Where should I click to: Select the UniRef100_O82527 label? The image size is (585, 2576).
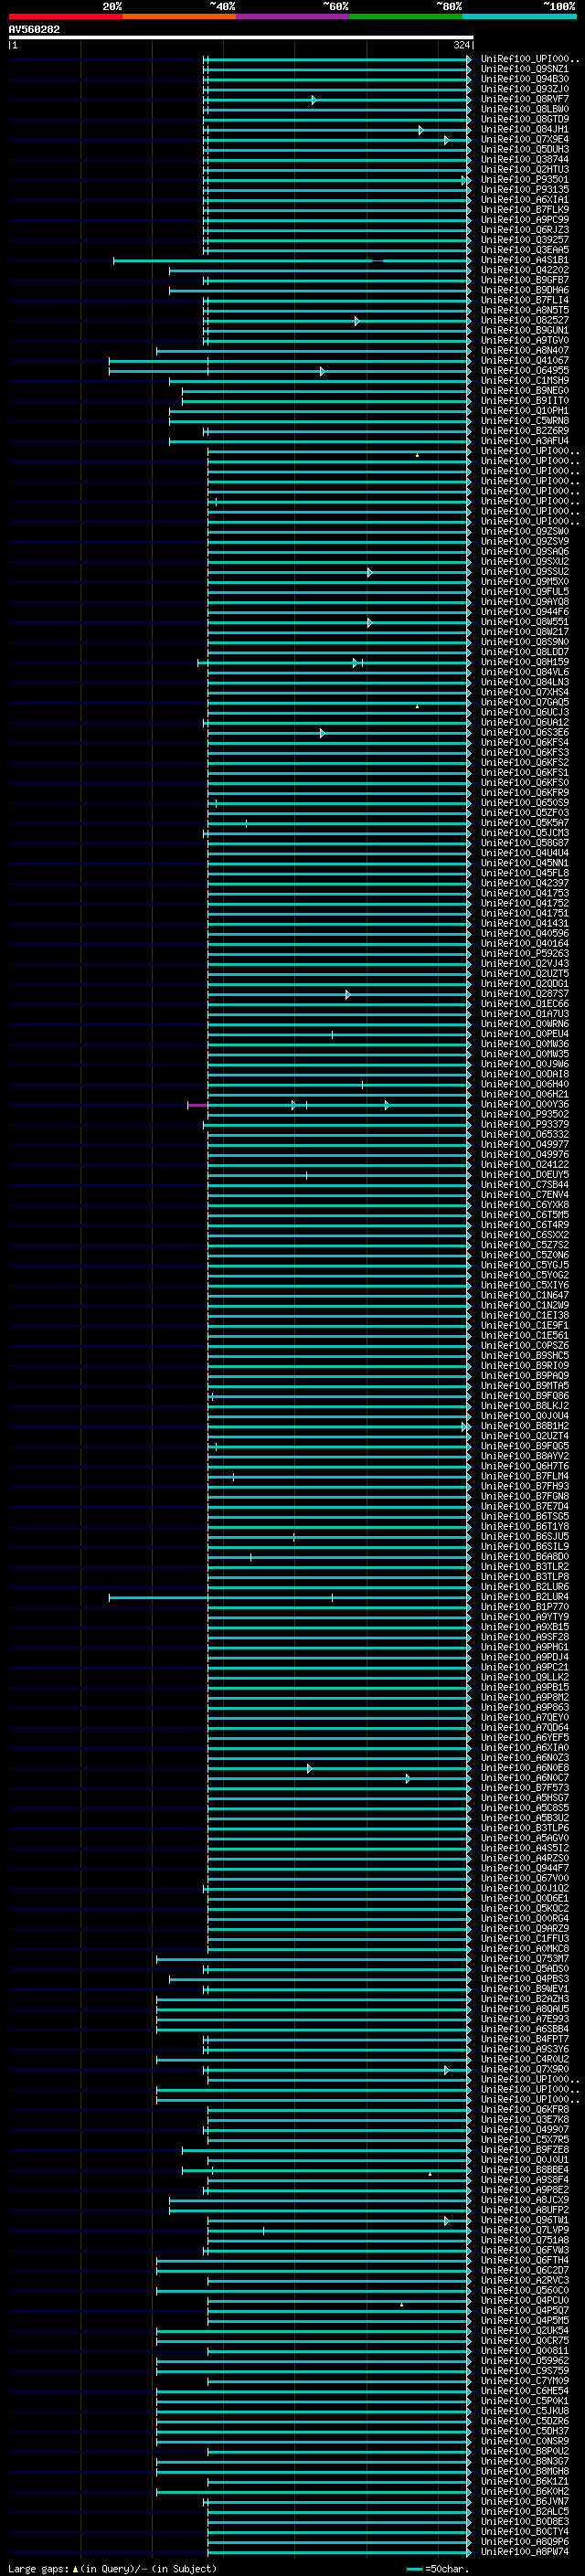525,321
